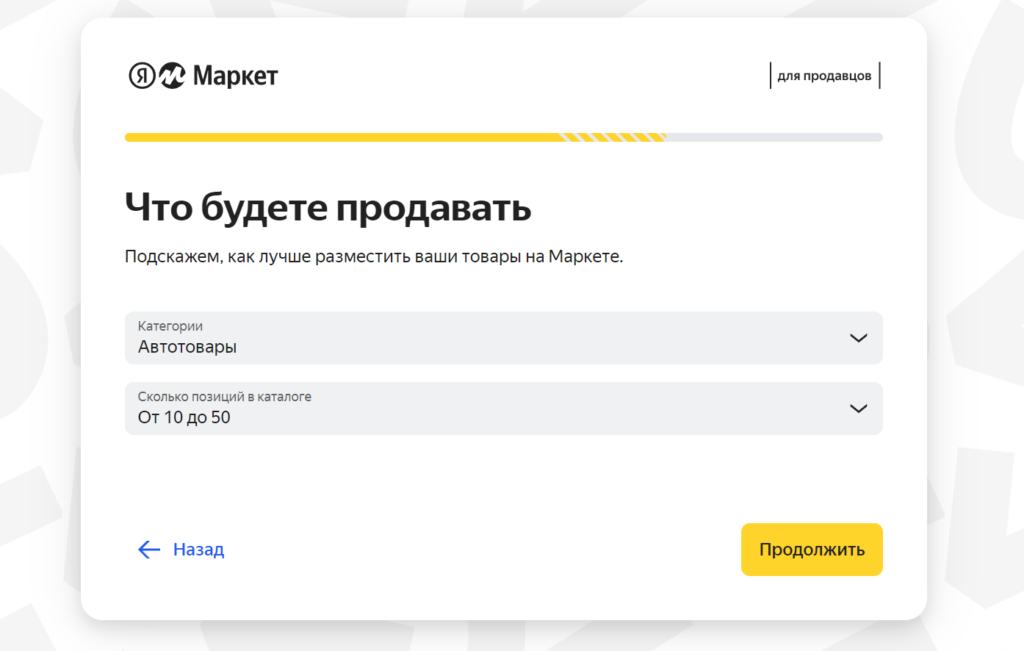
Task: Click the Маркет wordmark in header
Action: (235, 76)
